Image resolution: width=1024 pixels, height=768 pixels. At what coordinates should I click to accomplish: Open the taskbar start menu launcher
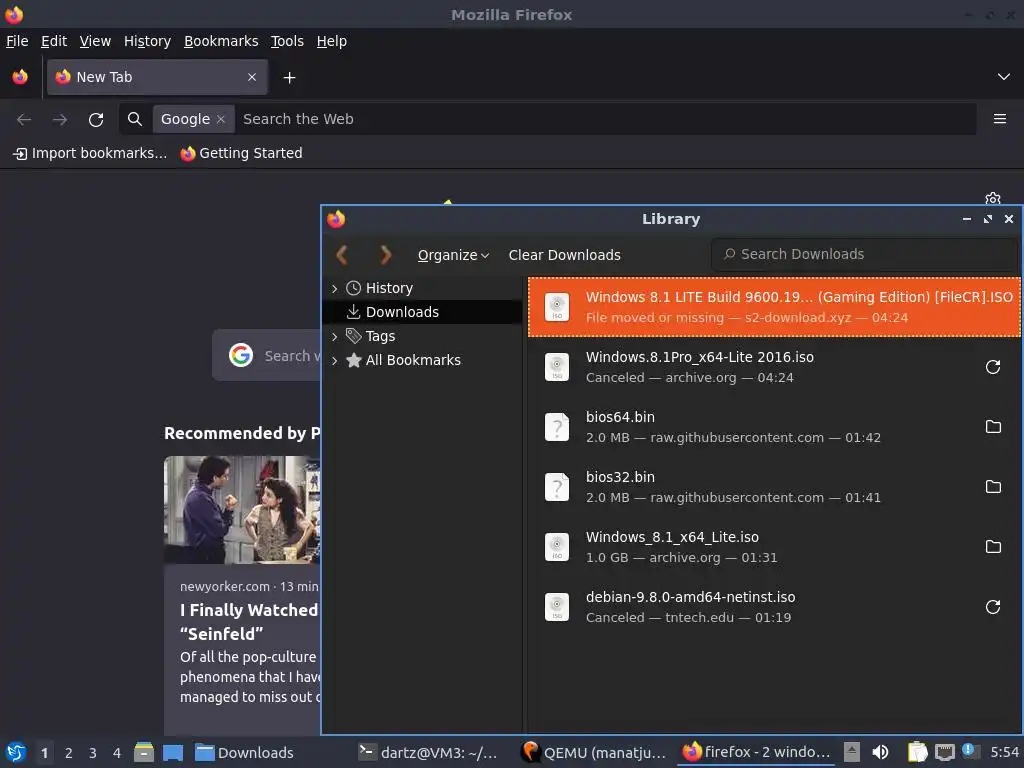point(16,752)
